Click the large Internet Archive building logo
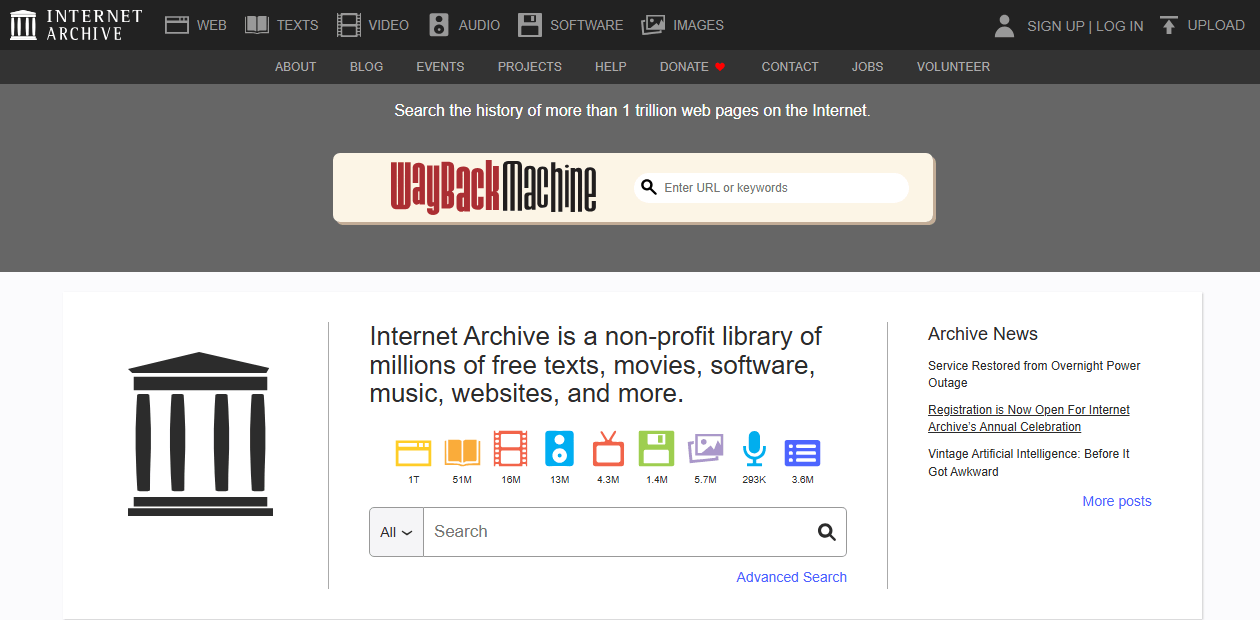 (200, 434)
